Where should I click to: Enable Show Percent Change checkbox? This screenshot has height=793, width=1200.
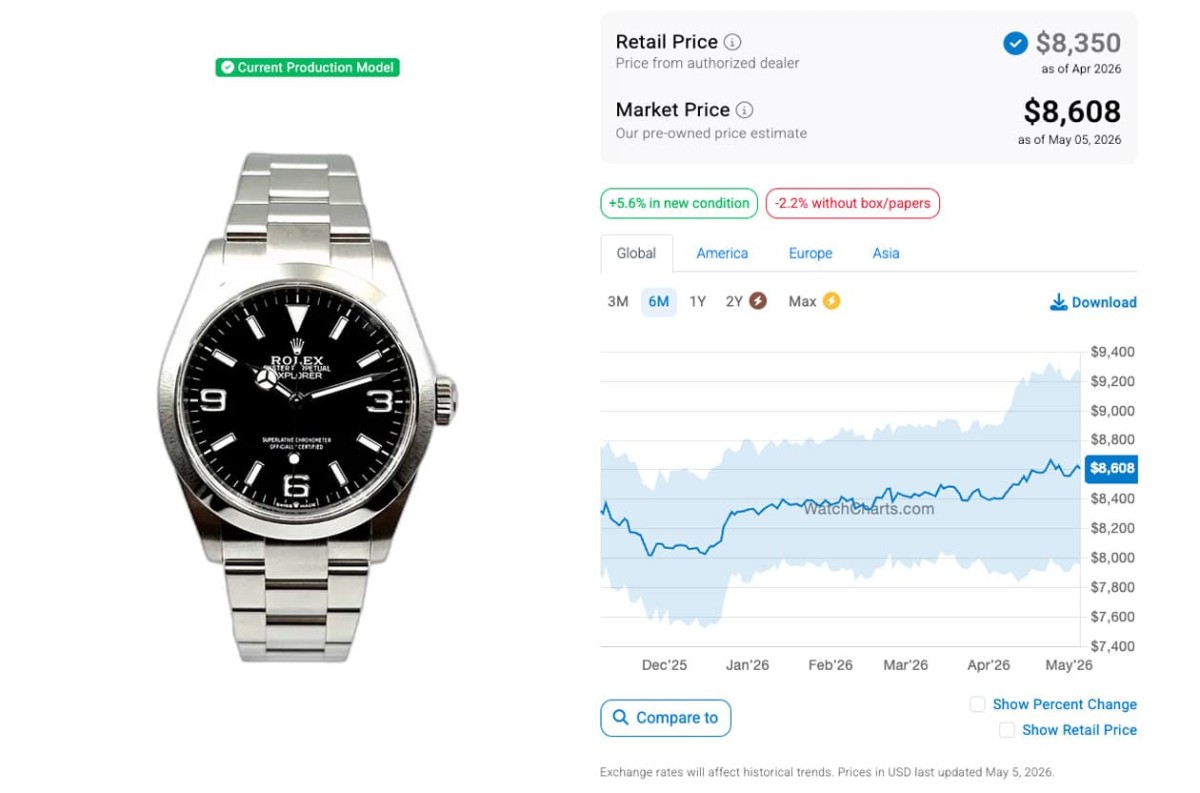pyautogui.click(x=977, y=704)
